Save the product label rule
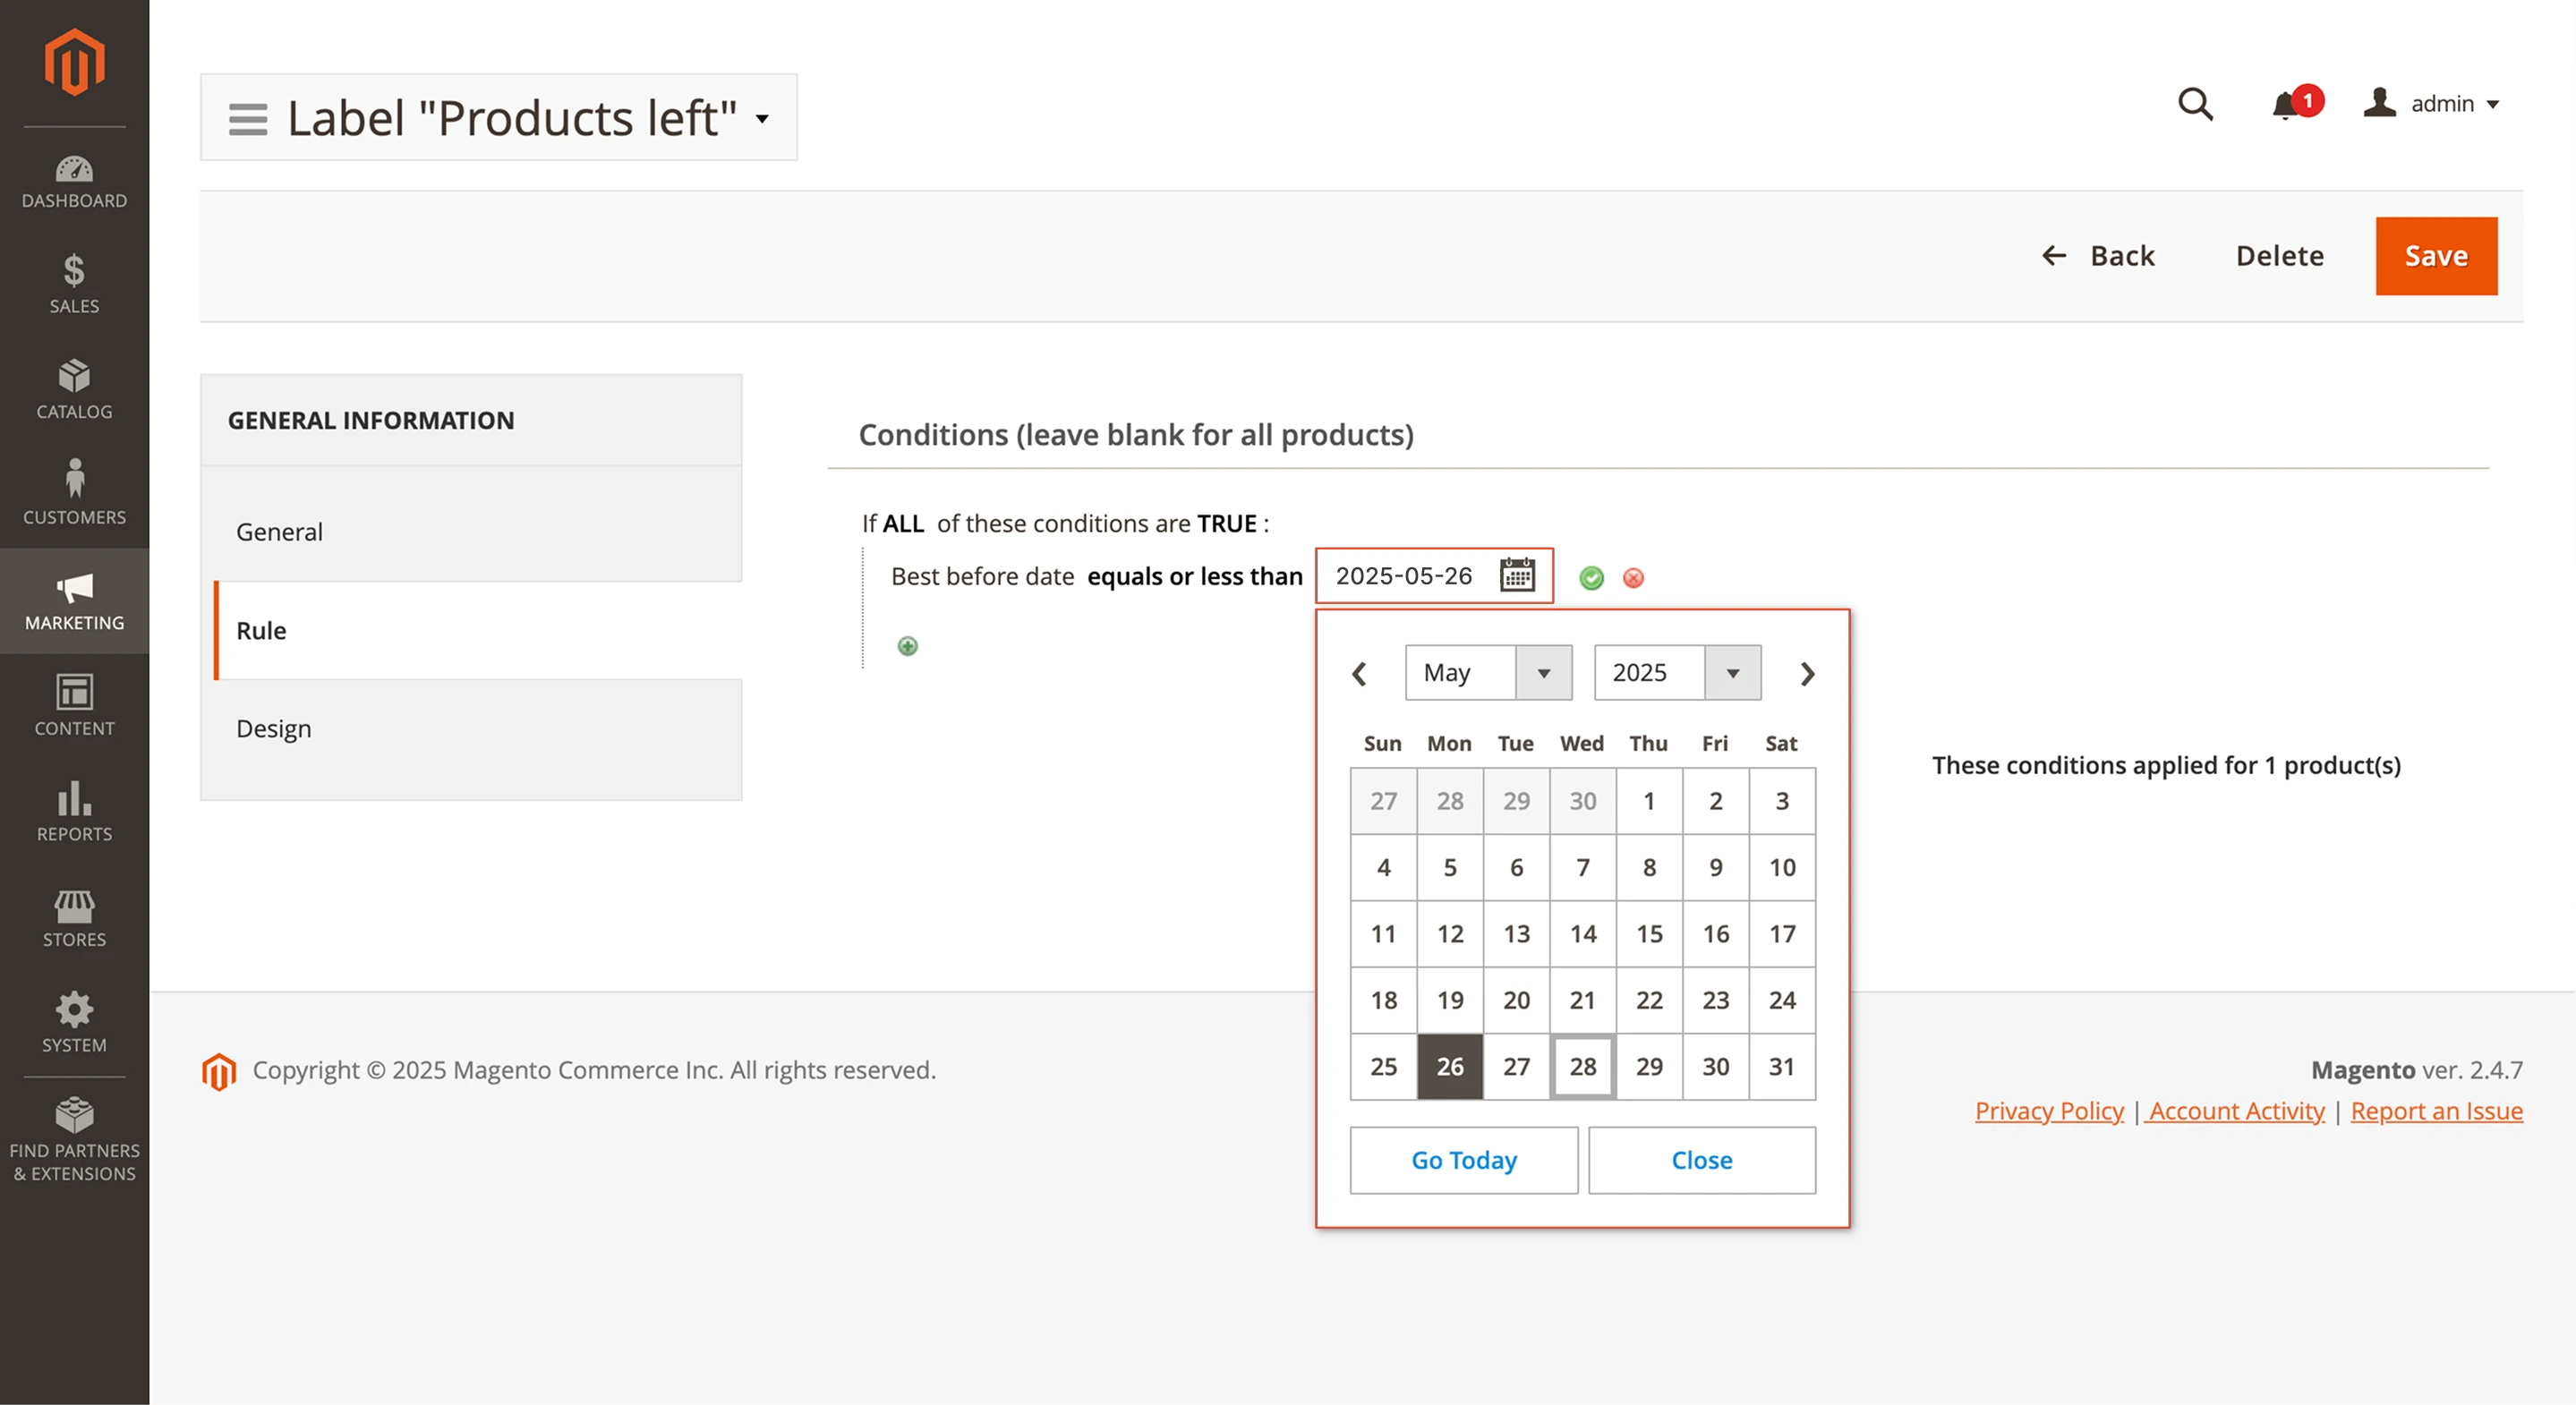 pos(2436,256)
